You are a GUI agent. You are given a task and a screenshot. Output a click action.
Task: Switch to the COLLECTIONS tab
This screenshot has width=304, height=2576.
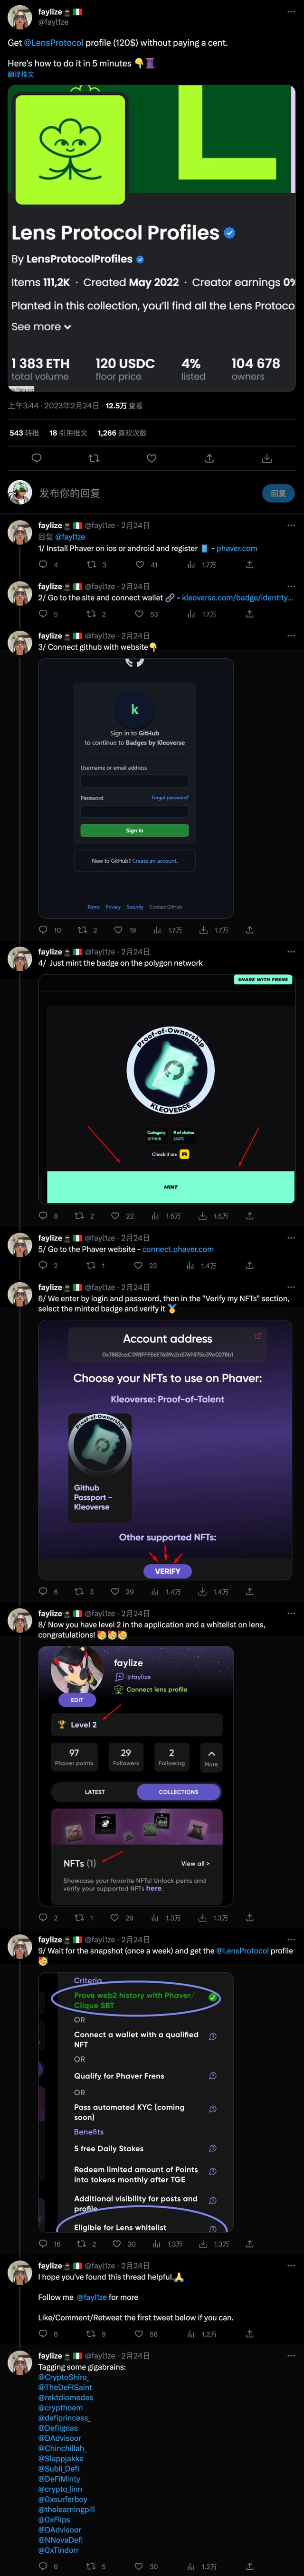[x=178, y=1792]
